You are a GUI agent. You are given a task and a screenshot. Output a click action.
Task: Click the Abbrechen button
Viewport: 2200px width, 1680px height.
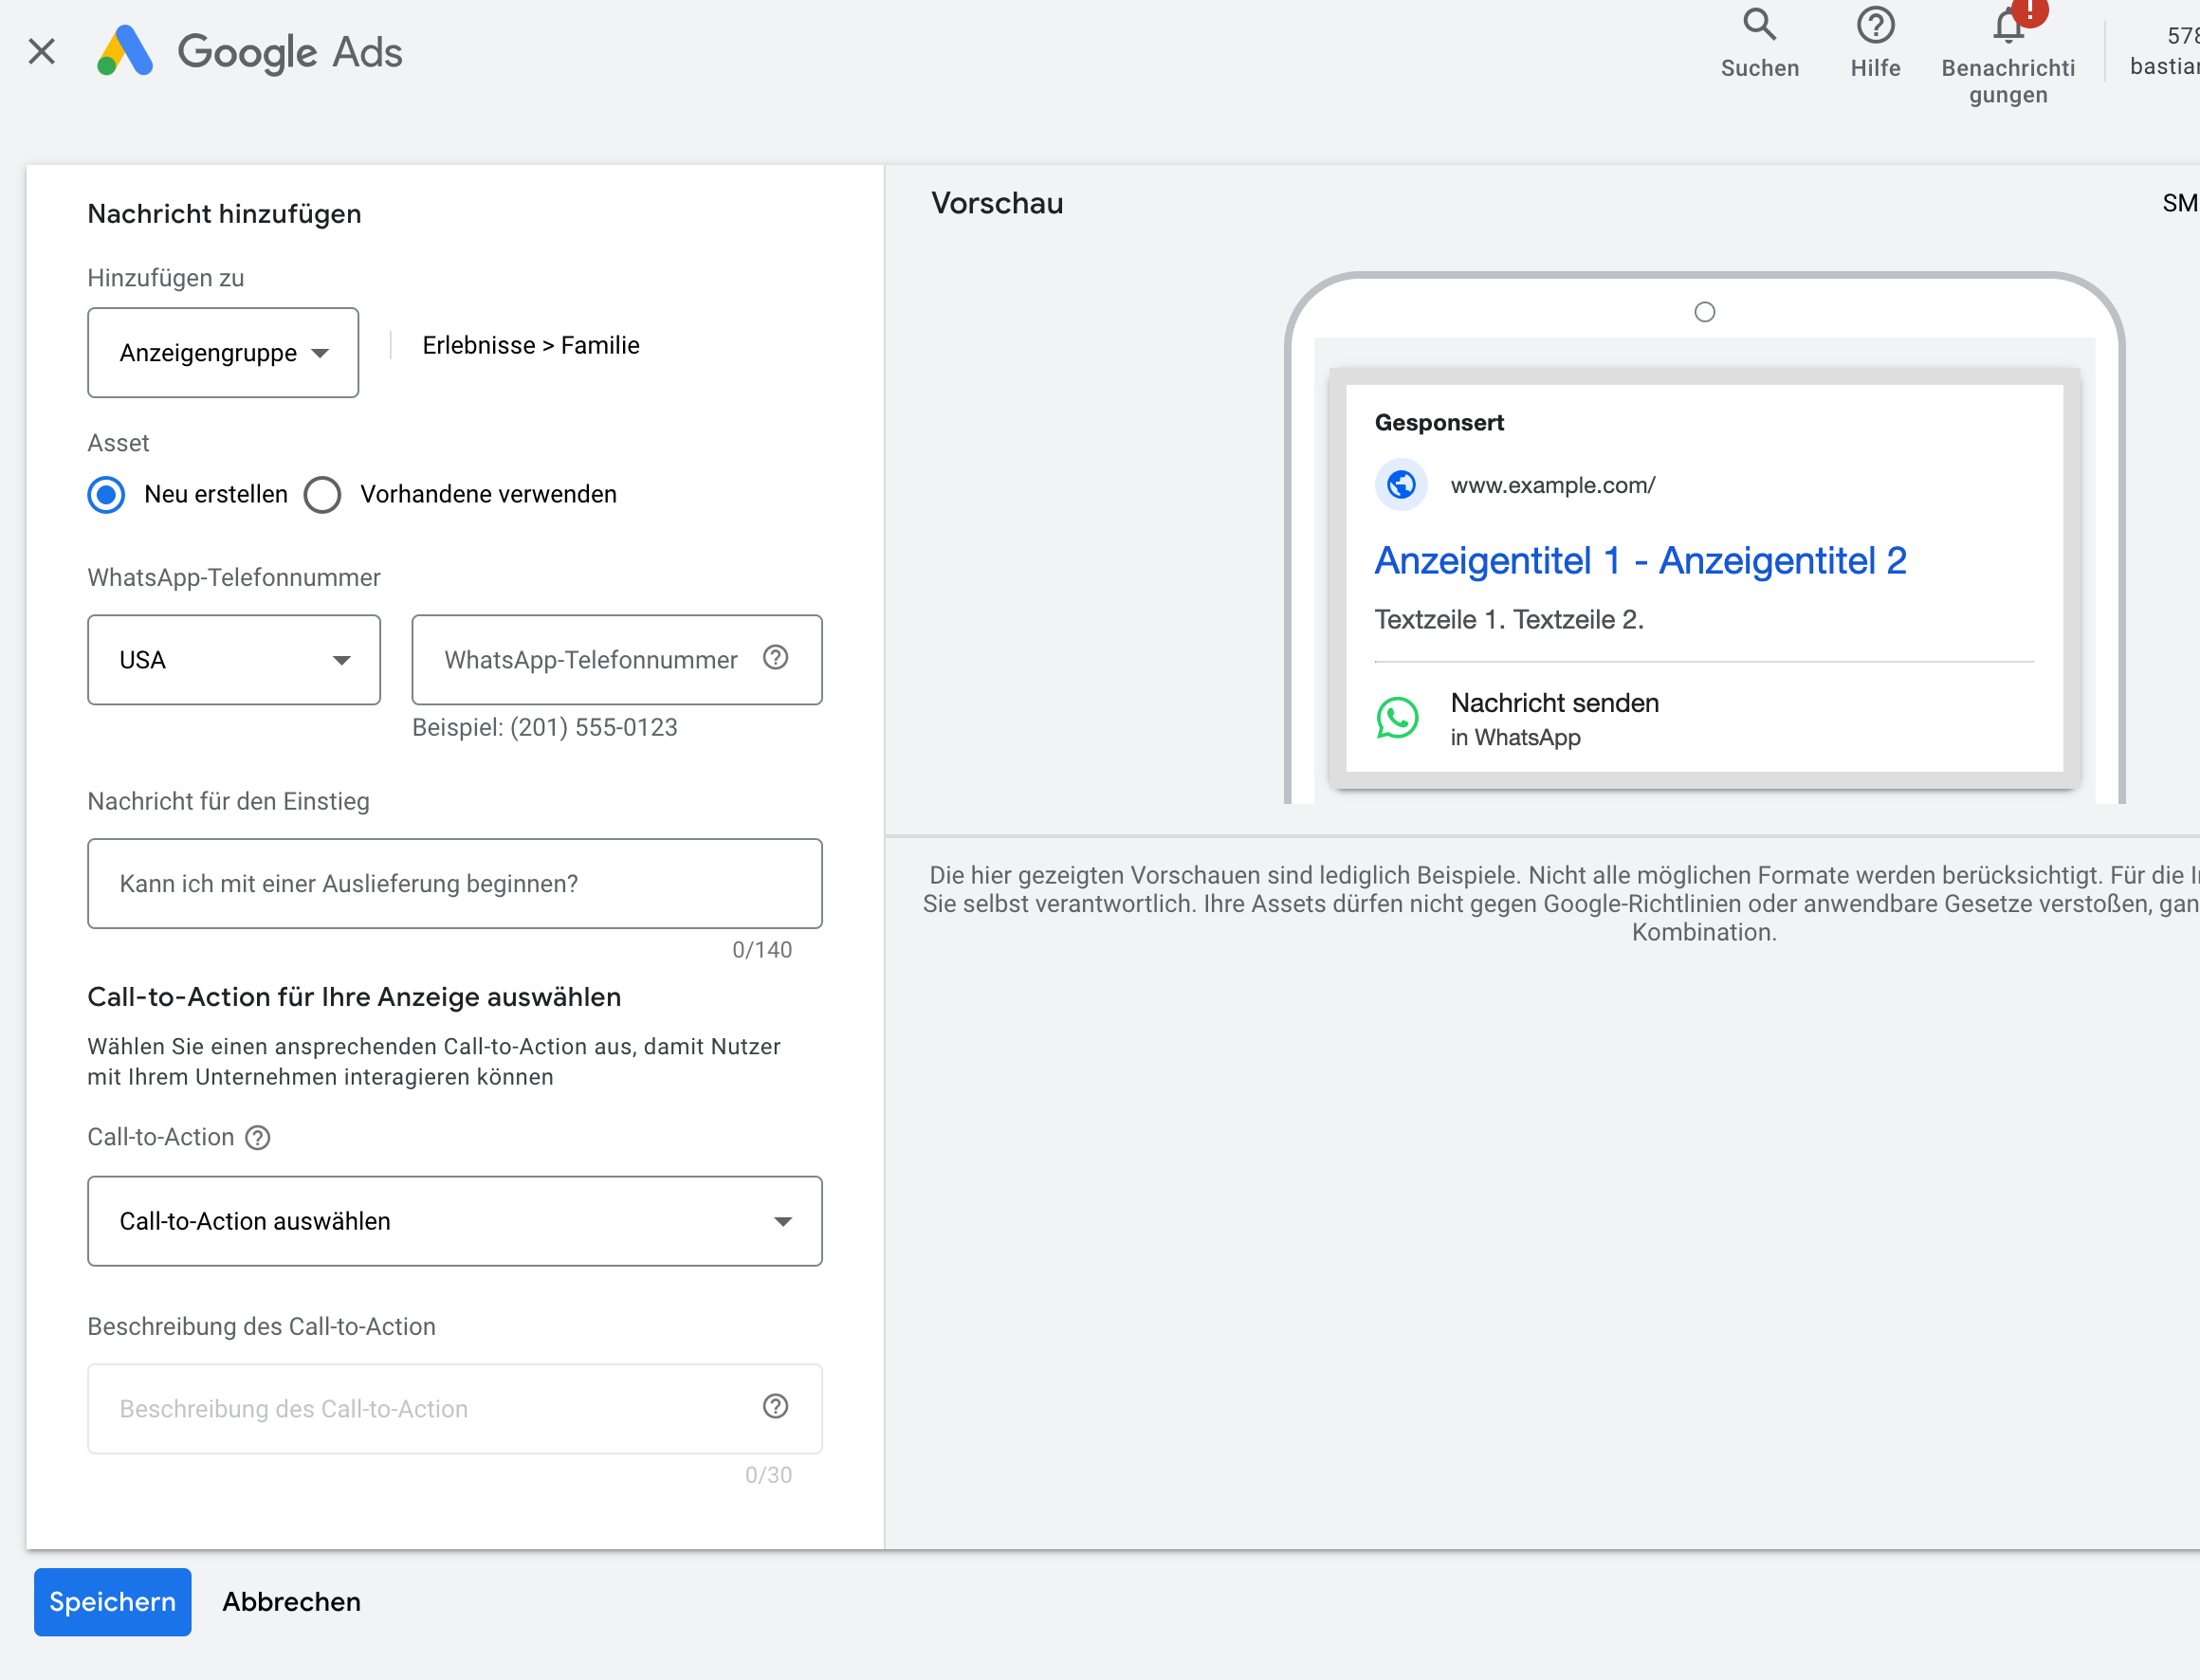tap(291, 1602)
